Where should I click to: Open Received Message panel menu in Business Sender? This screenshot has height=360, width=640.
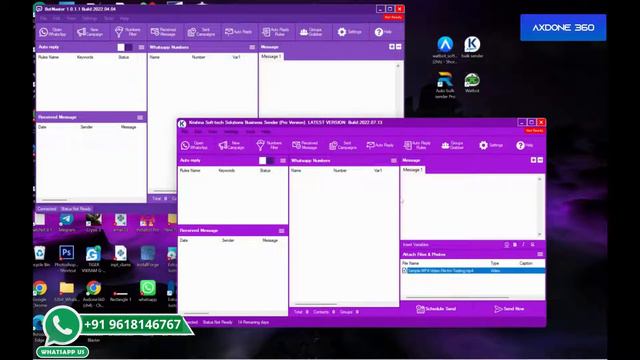tap(282, 231)
